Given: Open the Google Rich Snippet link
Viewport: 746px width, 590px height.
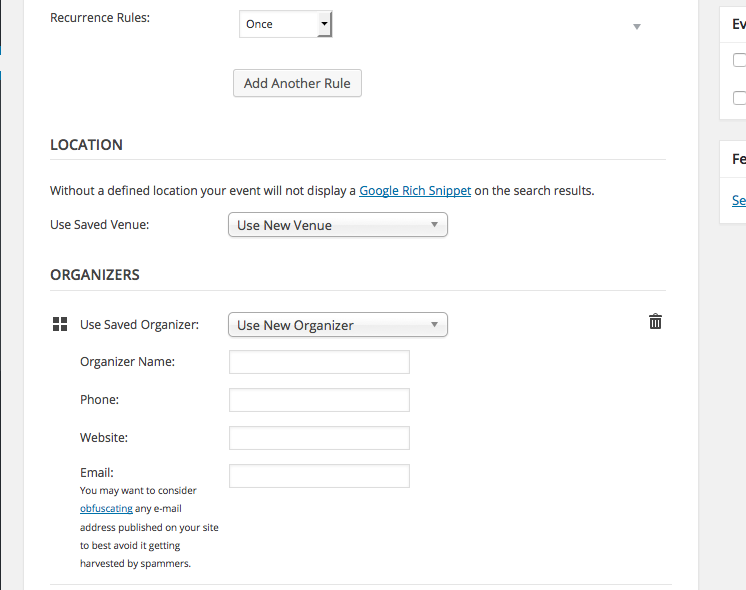Looking at the screenshot, I should [x=415, y=190].
